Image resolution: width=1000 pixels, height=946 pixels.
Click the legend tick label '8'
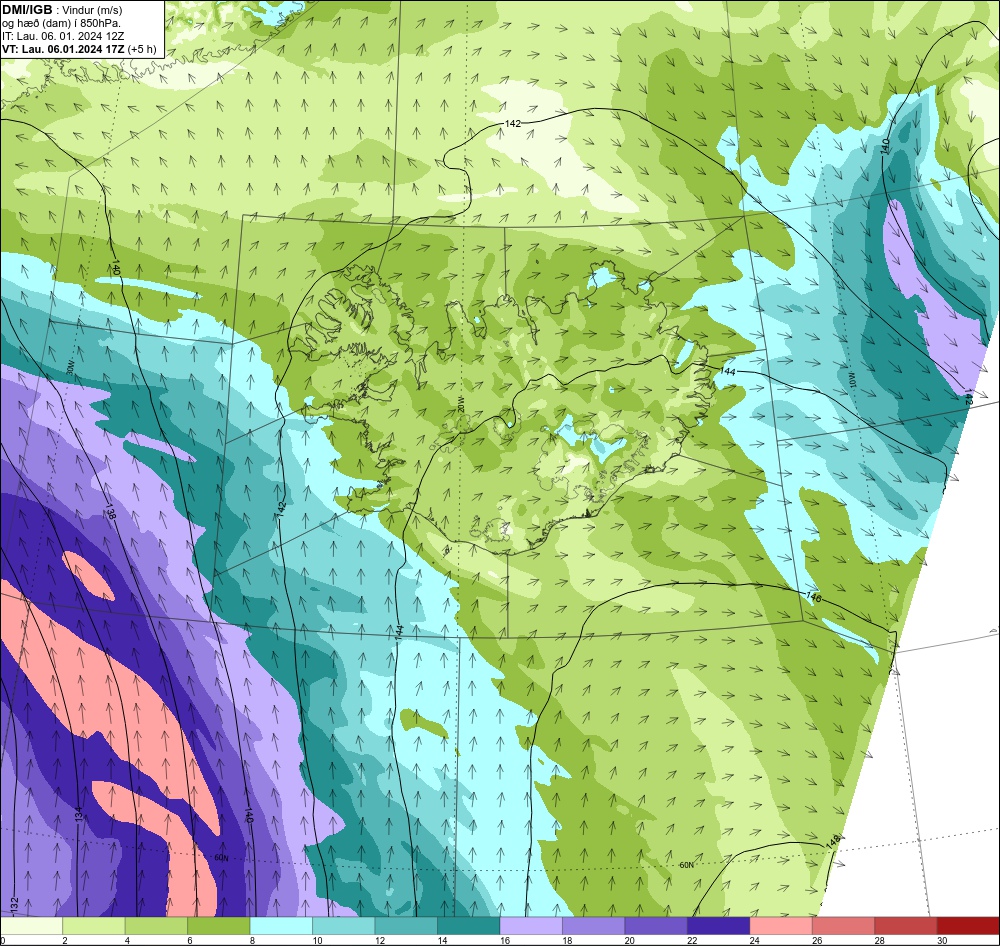pyautogui.click(x=252, y=940)
